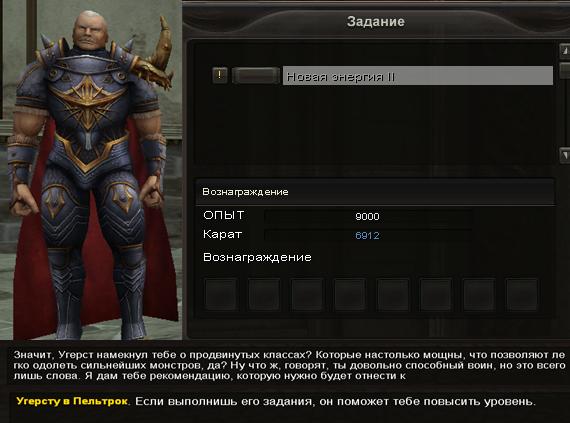The height and width of the screenshot is (423, 570).
Task: Click the second empty reward slot
Action: pyautogui.click(x=264, y=294)
